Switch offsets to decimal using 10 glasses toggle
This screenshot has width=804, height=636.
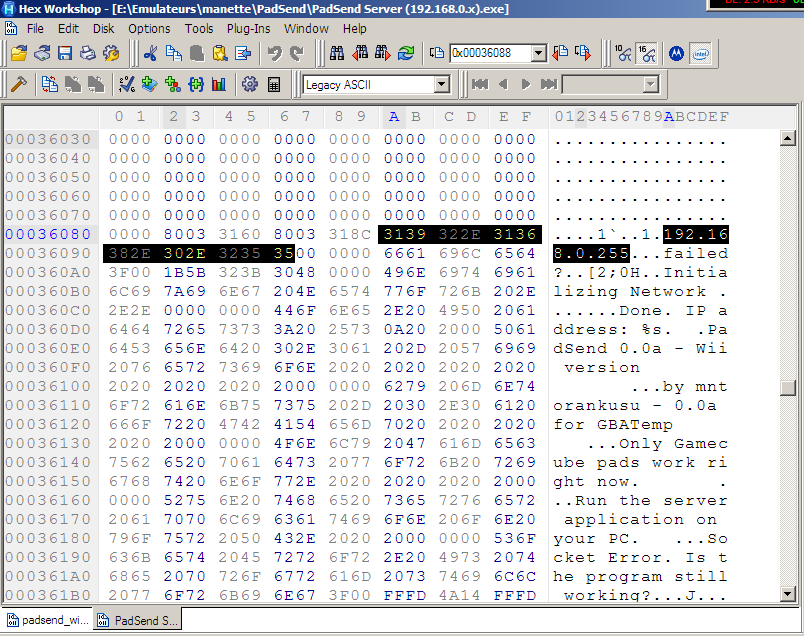[623, 53]
